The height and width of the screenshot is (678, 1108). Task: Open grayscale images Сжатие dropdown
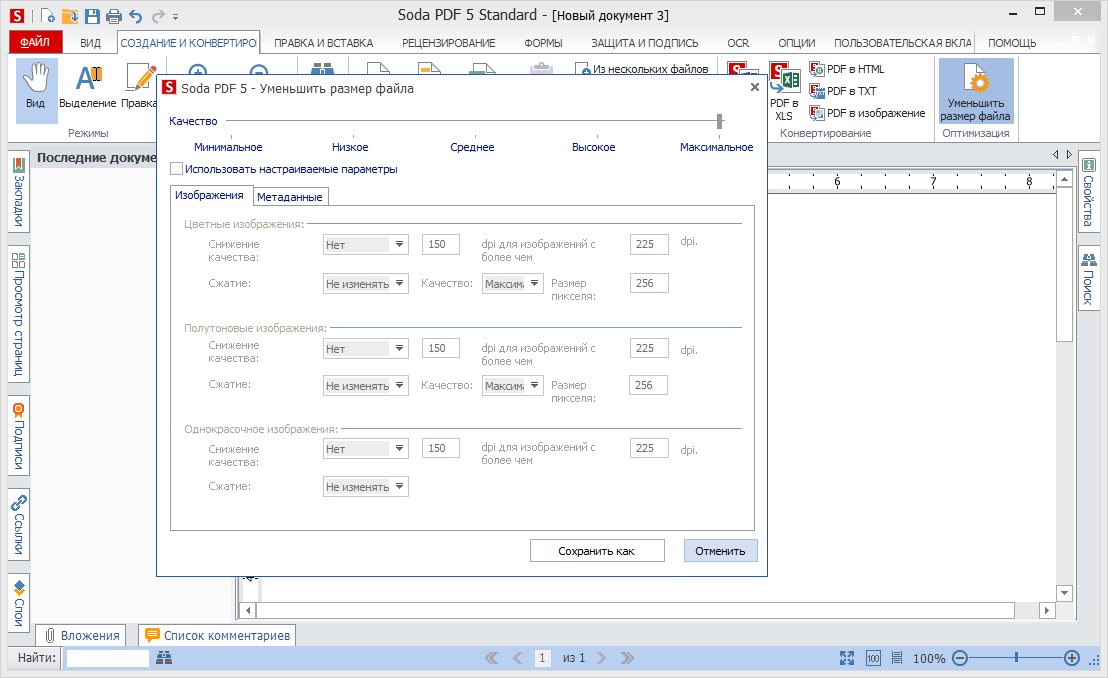coord(365,385)
